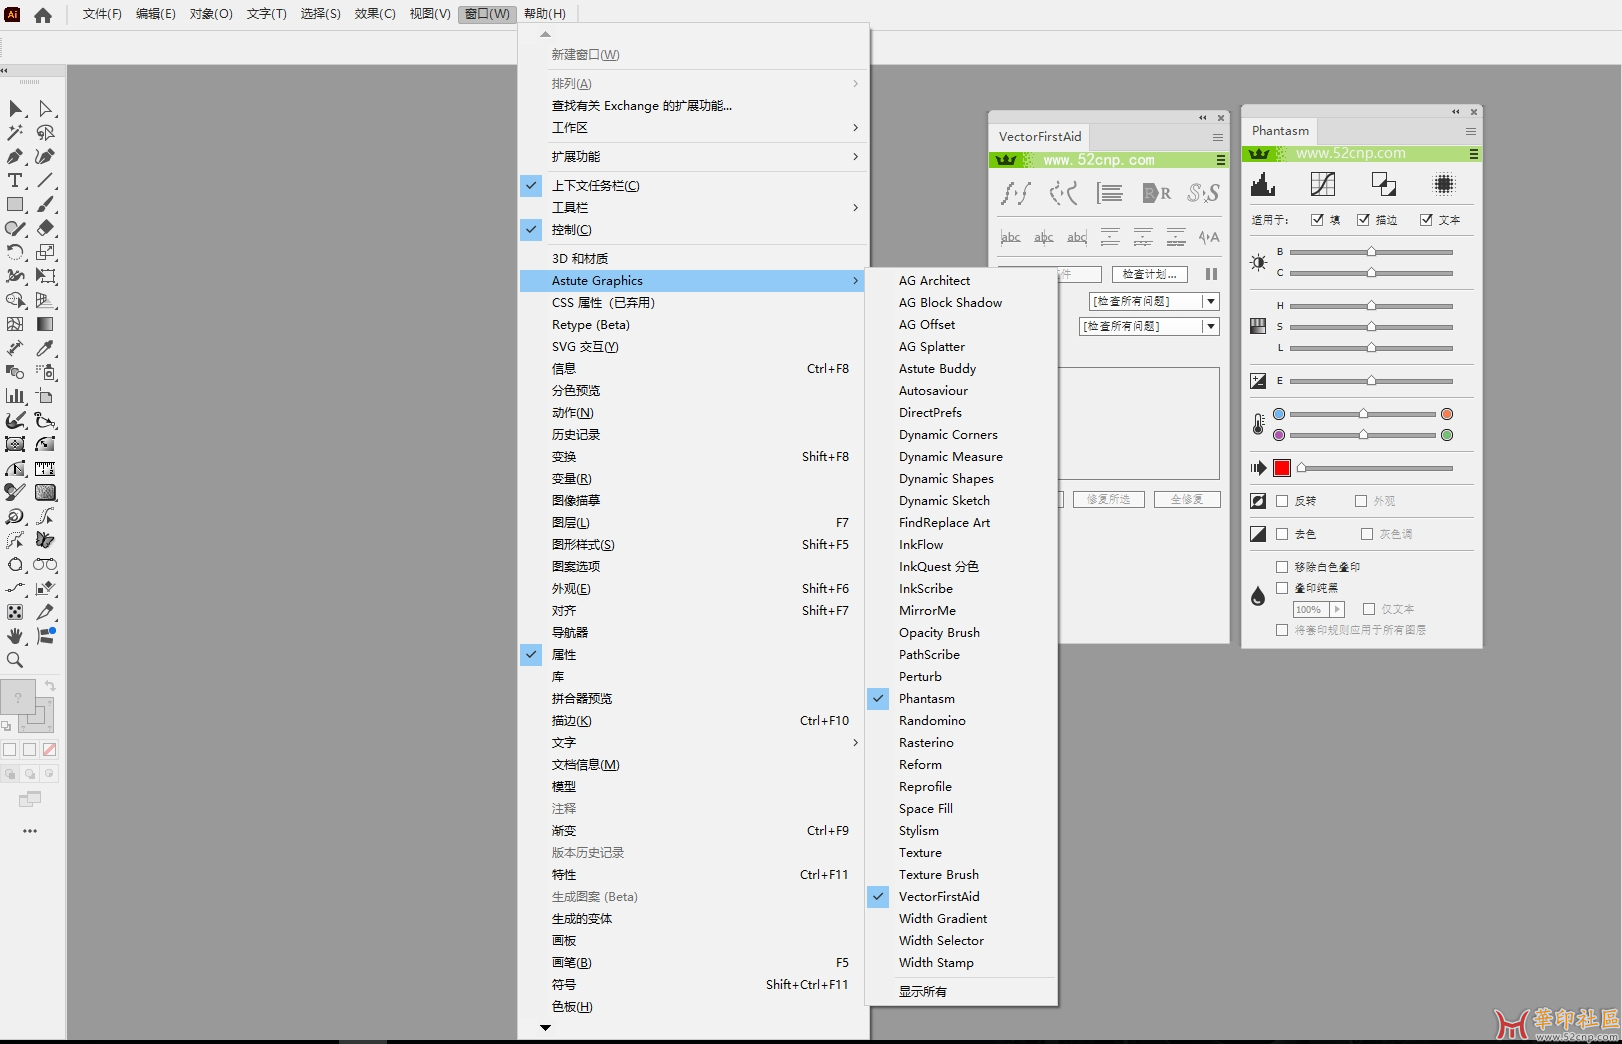Image resolution: width=1622 pixels, height=1044 pixels.
Task: Open the 100% overprint percentage dropdown arrow
Action: 1337,609
